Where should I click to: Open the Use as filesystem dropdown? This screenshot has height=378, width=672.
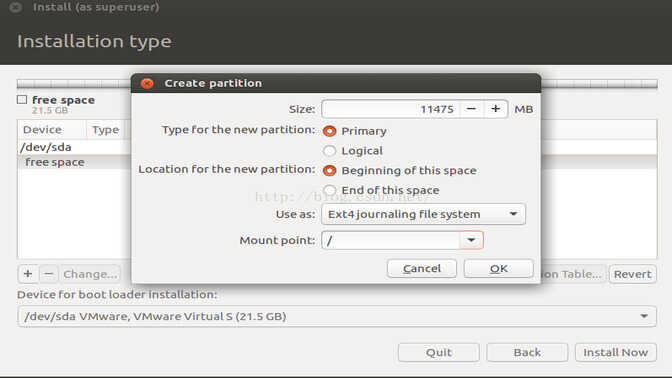pyautogui.click(x=423, y=214)
